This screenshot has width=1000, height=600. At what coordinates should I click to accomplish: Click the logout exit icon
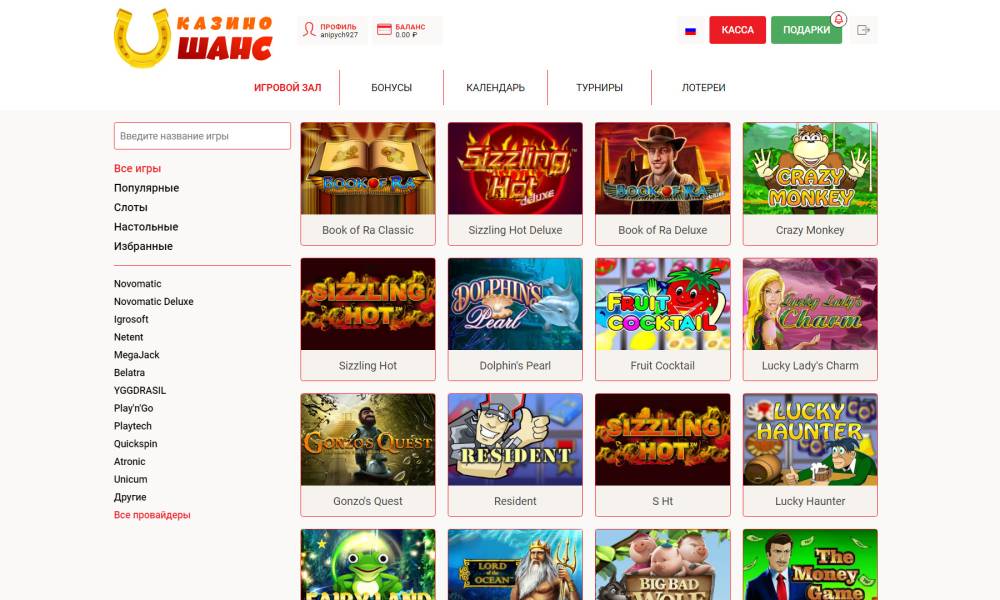click(864, 30)
